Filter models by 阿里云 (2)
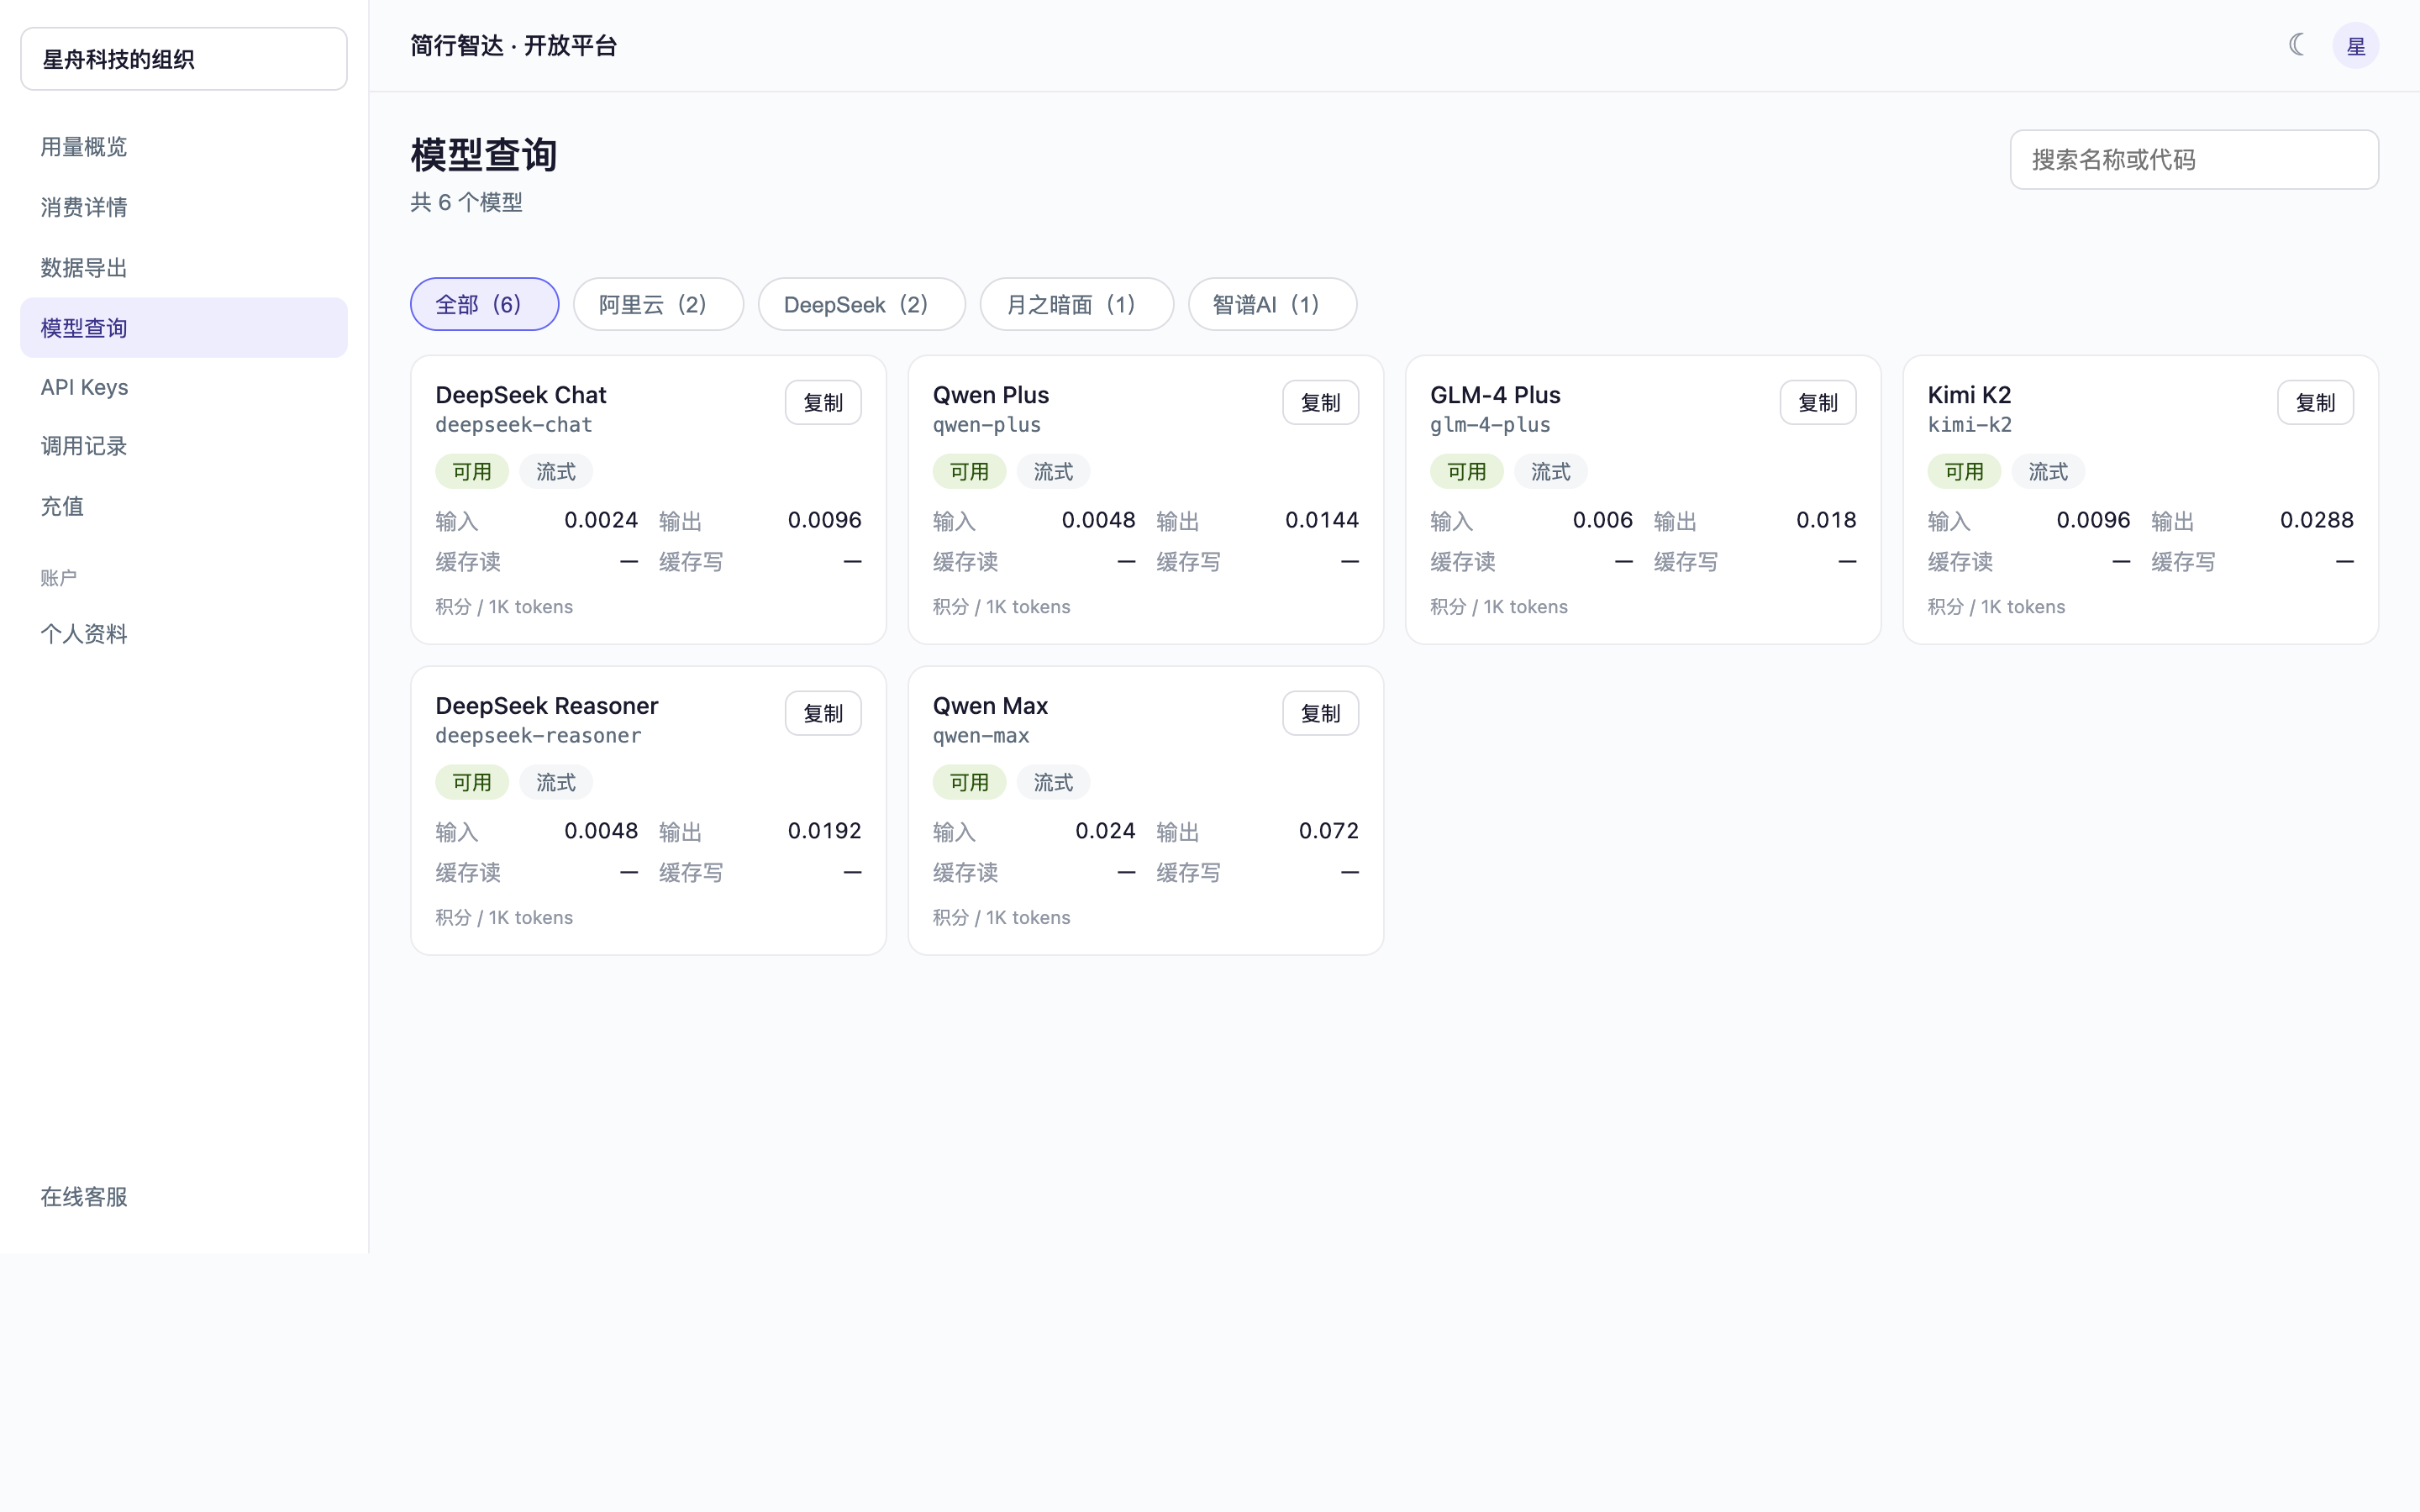 [658, 304]
